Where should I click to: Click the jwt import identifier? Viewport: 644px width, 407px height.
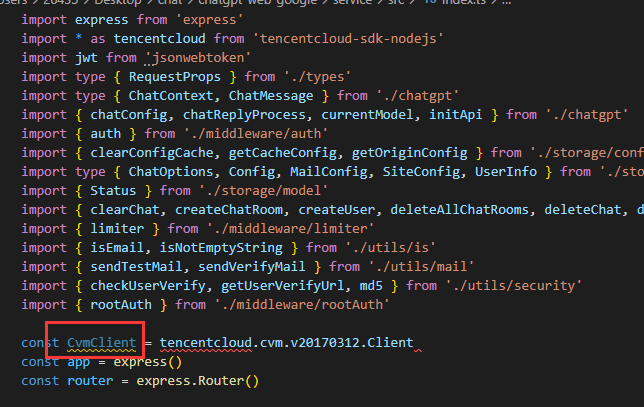(86, 57)
